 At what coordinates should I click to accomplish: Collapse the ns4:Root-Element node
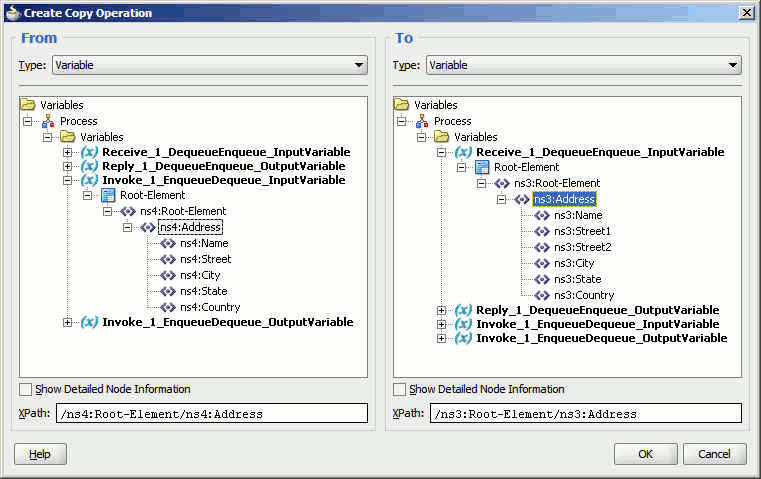point(107,211)
